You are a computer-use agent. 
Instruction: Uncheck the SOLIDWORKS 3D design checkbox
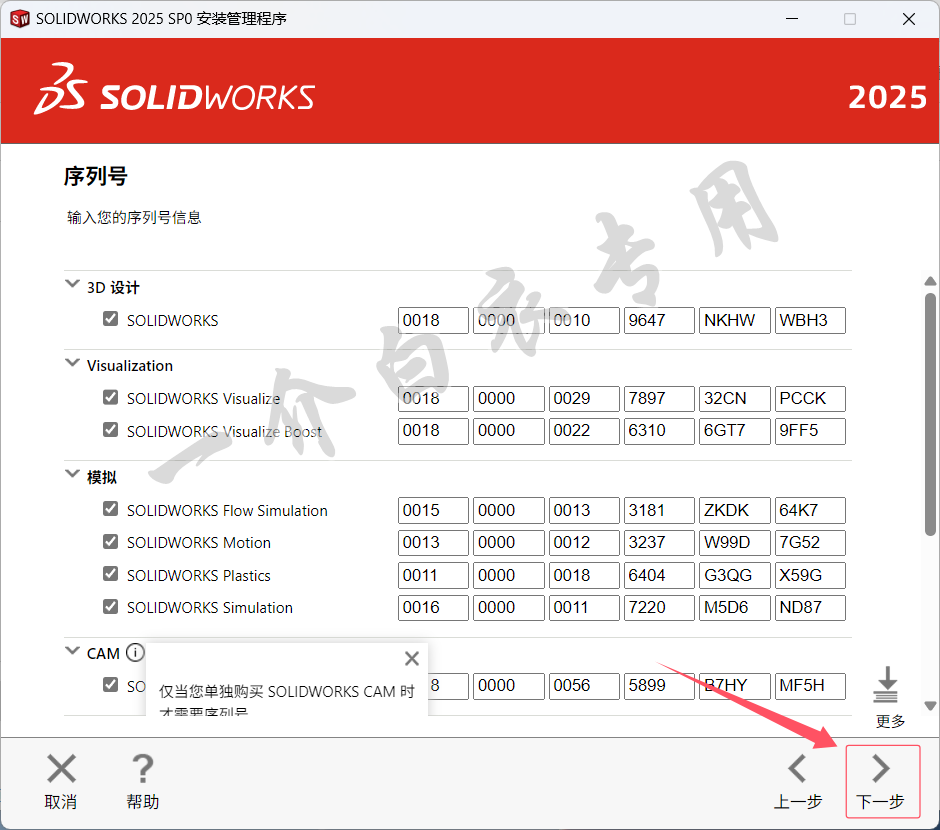click(x=110, y=319)
